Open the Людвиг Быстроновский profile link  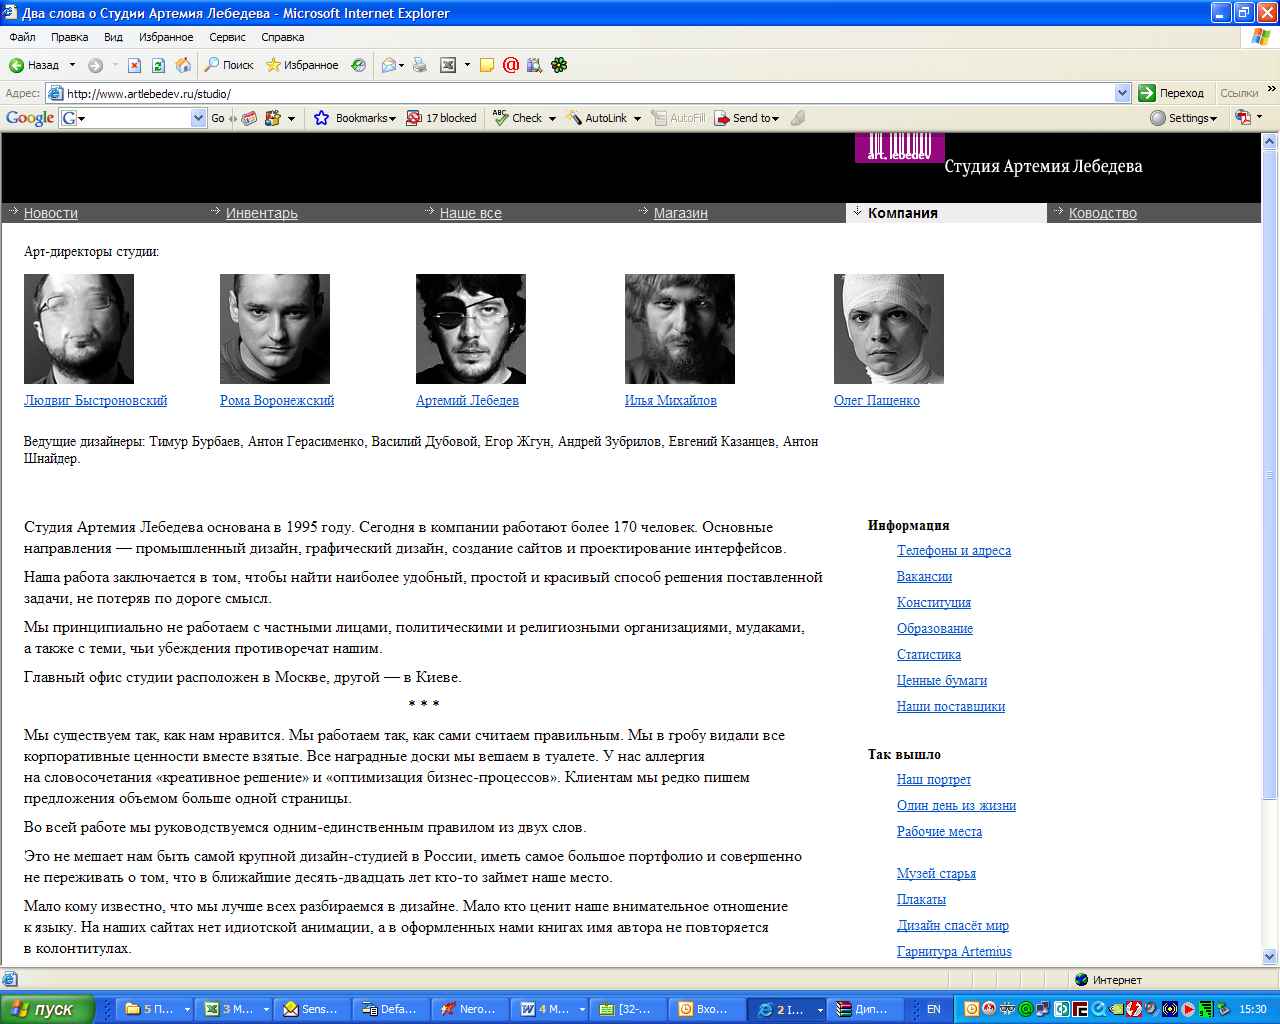96,401
